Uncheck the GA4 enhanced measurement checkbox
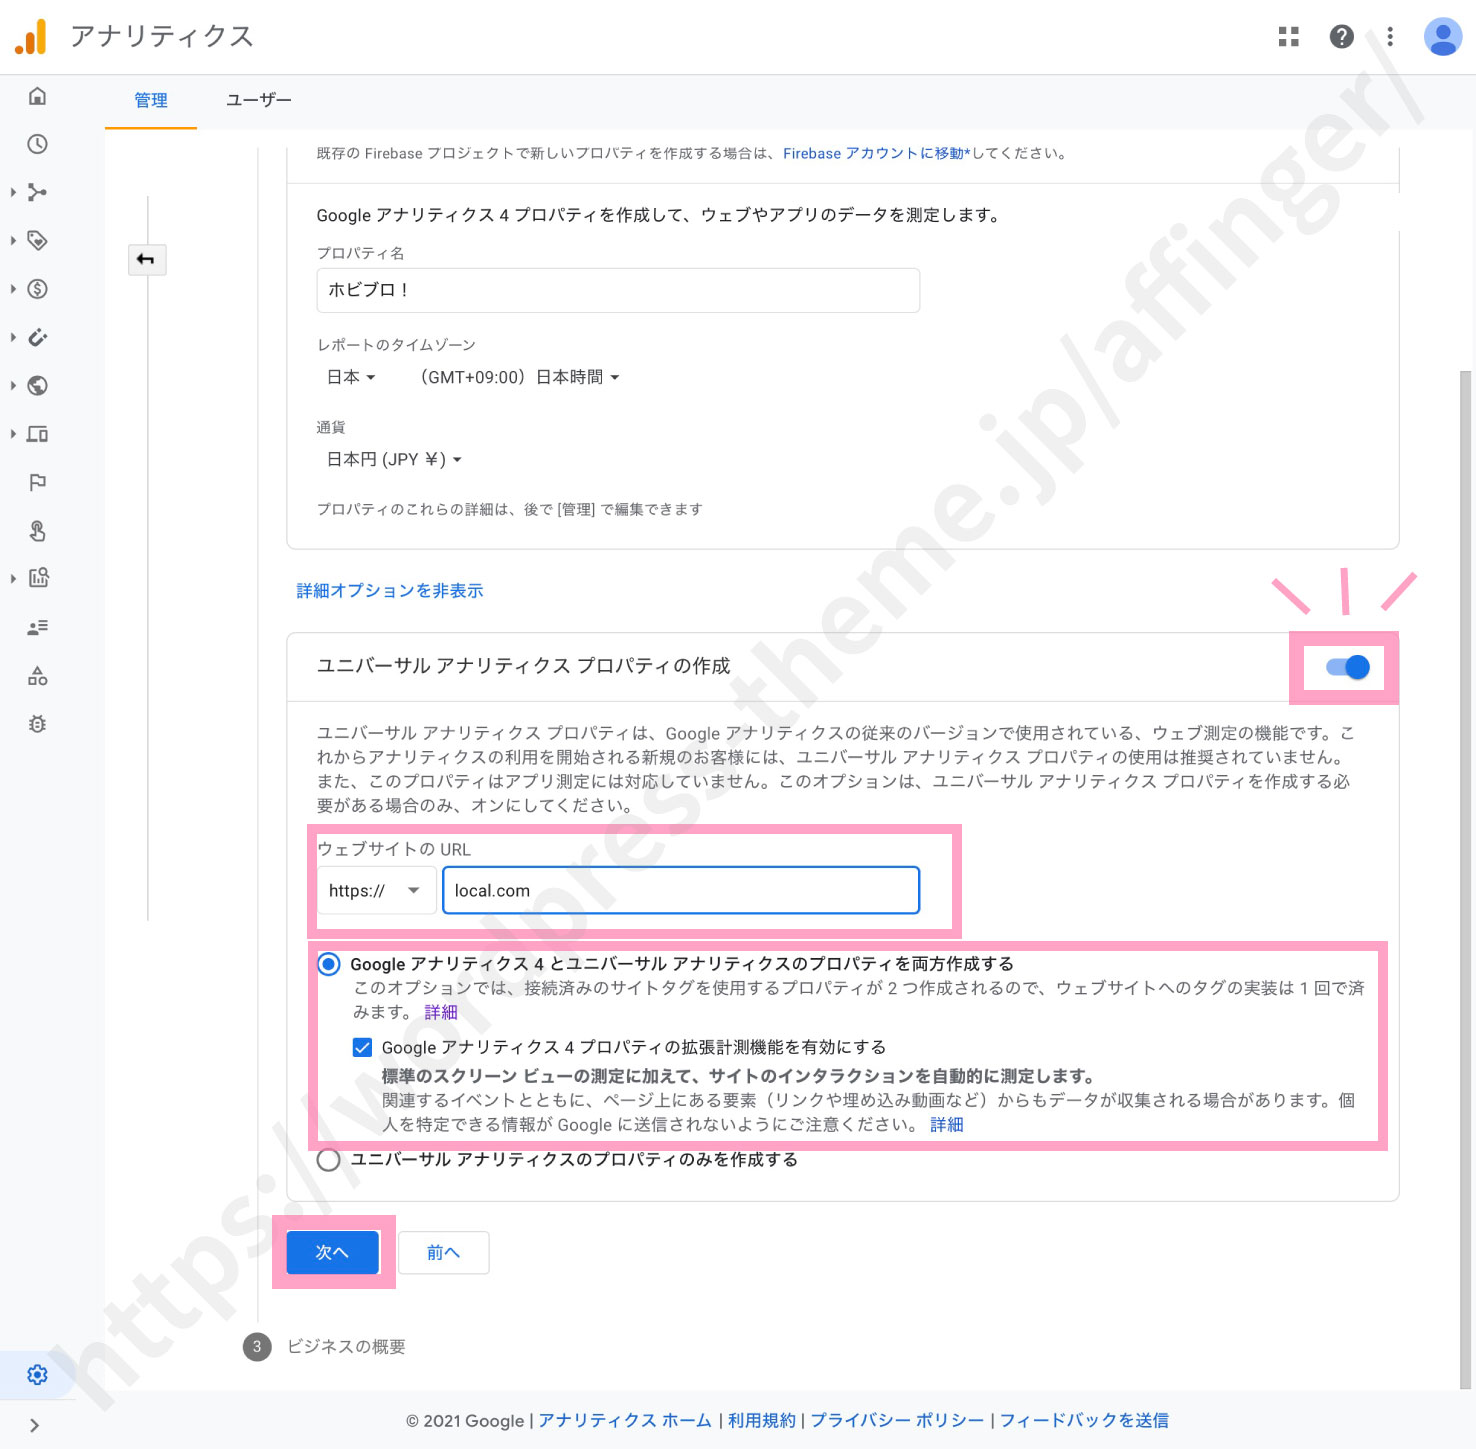Screen dimensions: 1476x1449 (x=362, y=1047)
